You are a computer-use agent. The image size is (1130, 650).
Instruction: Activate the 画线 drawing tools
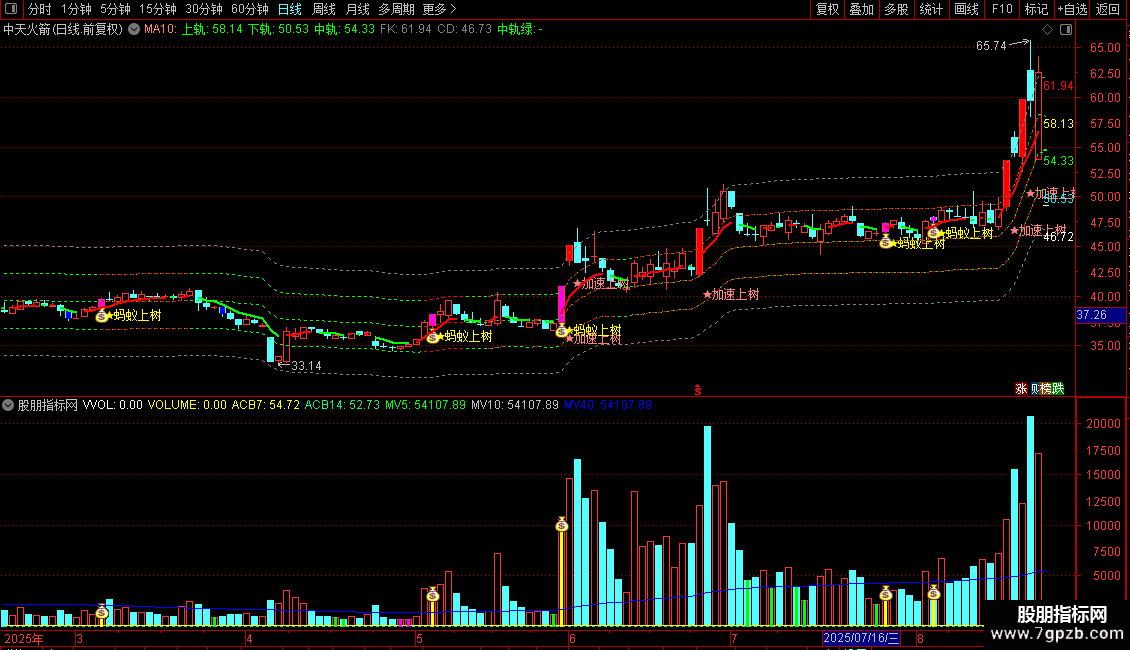click(x=966, y=9)
